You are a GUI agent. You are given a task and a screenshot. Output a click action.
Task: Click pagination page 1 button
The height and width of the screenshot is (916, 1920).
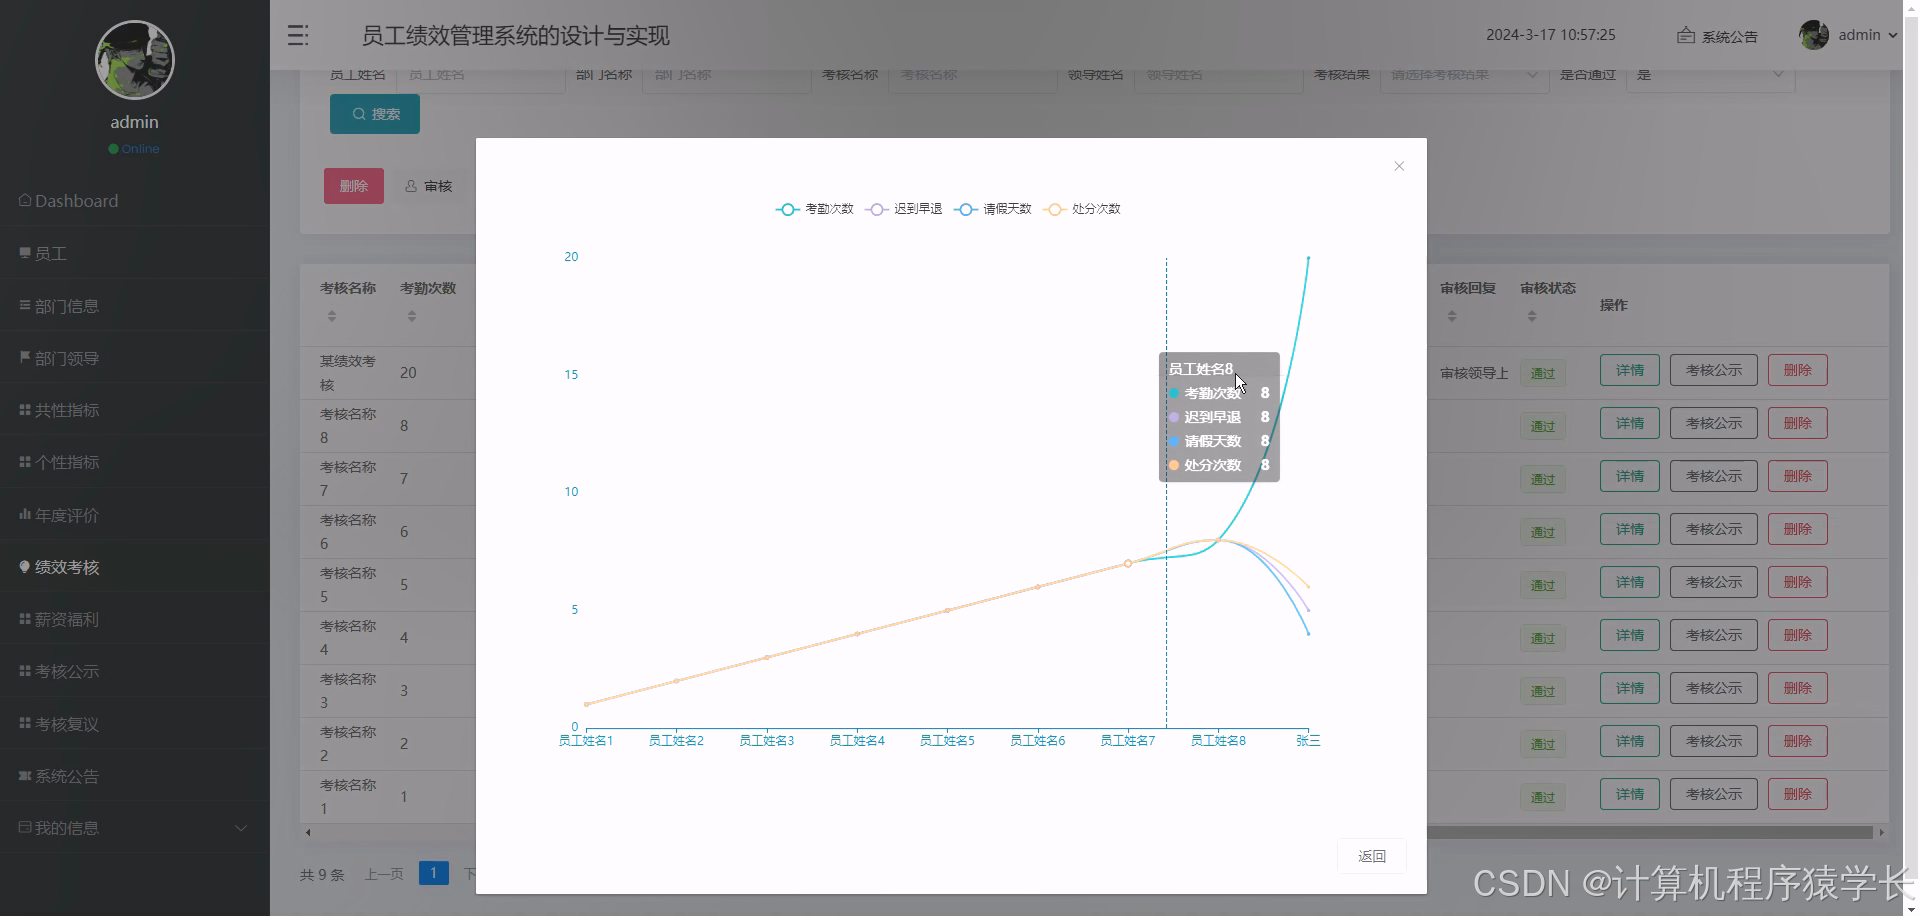[433, 873]
